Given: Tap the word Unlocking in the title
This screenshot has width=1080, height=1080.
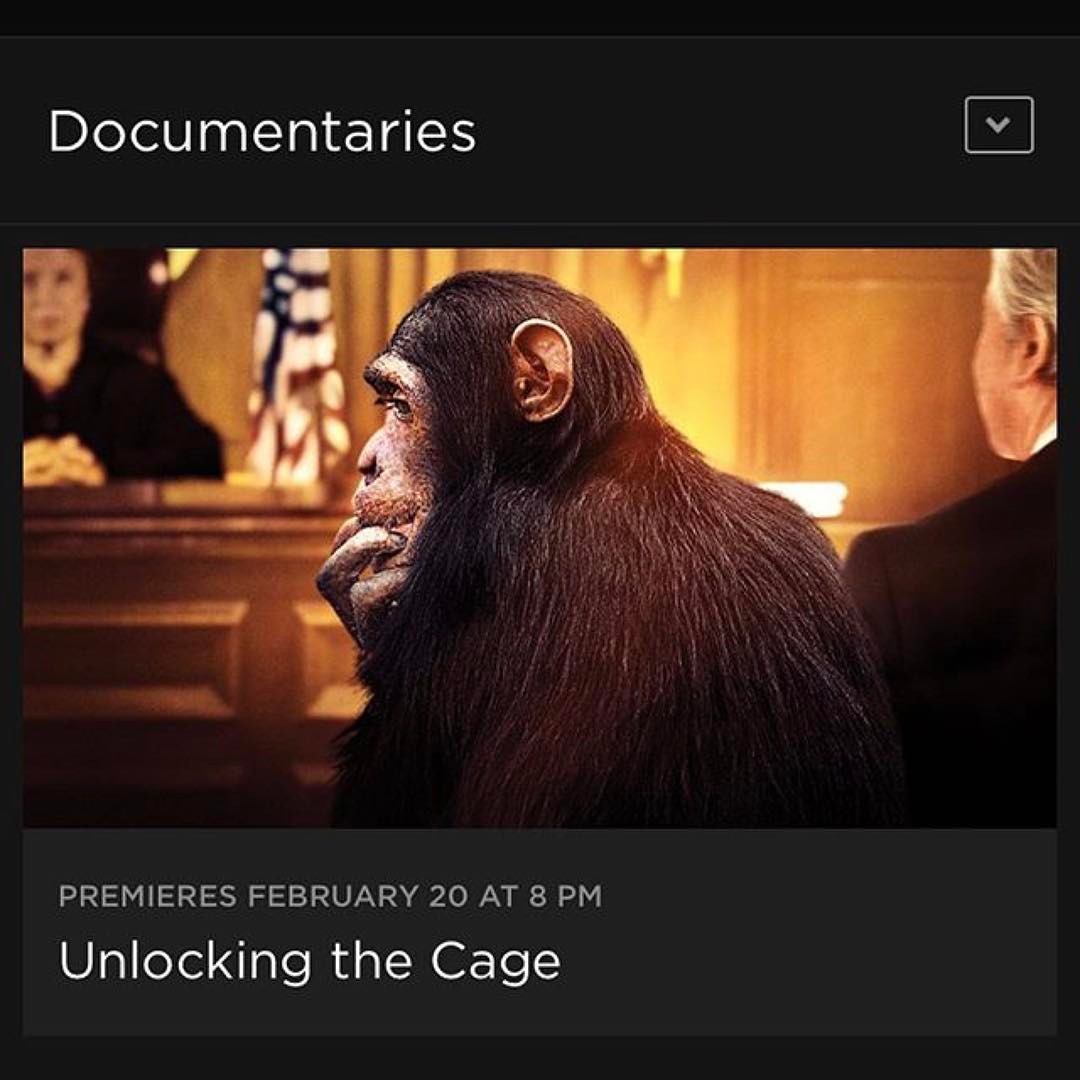Looking at the screenshot, I should point(185,962).
